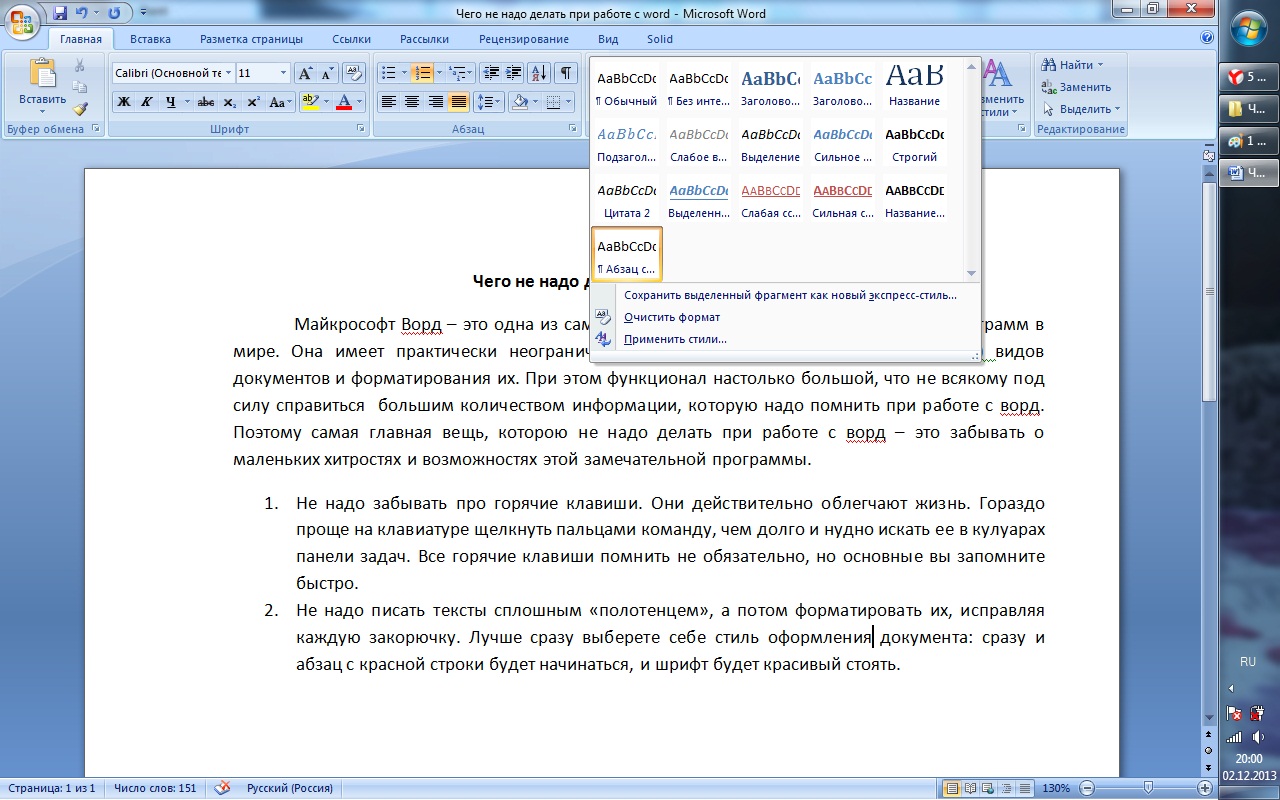Image resolution: width=1280 pixels, height=800 pixels.
Task: Cut selection with the scissors icon
Action: coord(80,65)
